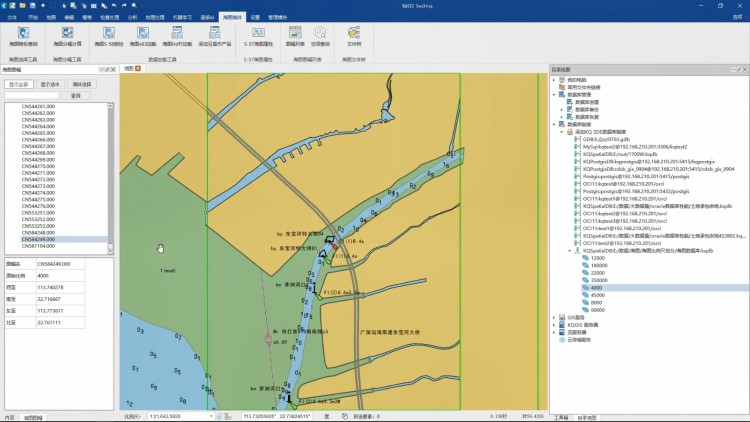Click the 海图图标查询 ribbon icon
This screenshot has width=750, height=422.
pyautogui.click(x=23, y=34)
